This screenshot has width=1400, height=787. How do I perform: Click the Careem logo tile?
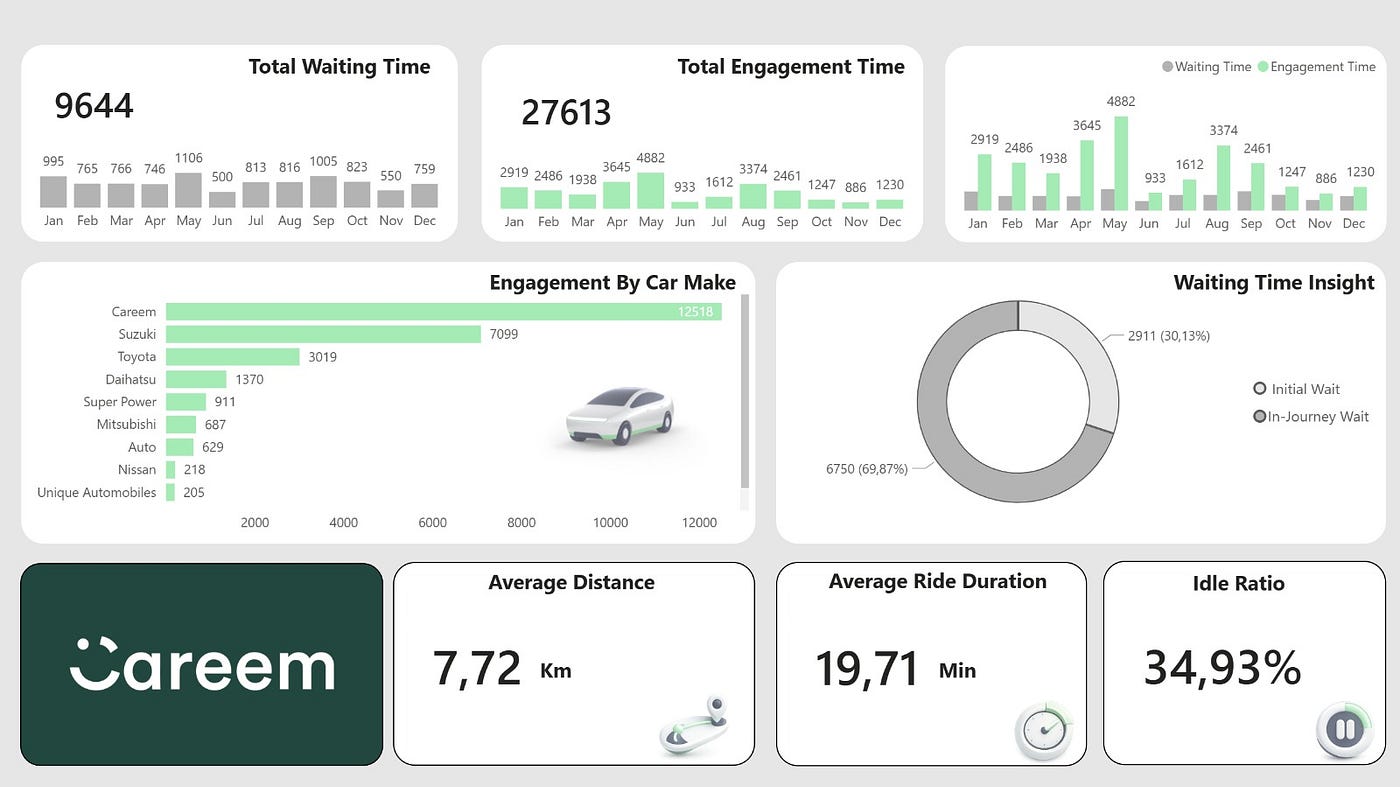point(202,664)
